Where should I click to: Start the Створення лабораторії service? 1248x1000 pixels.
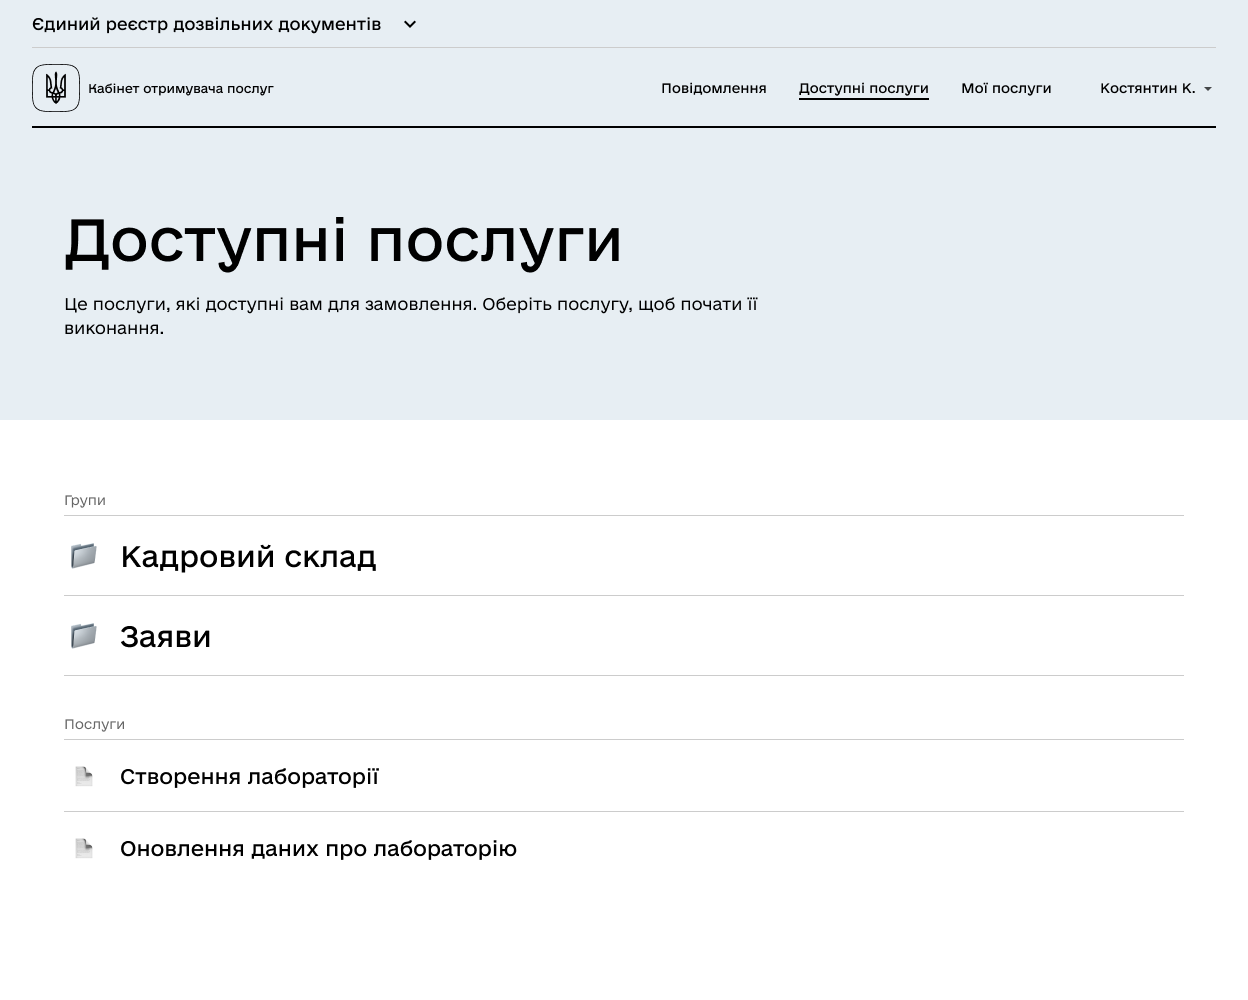(624, 776)
